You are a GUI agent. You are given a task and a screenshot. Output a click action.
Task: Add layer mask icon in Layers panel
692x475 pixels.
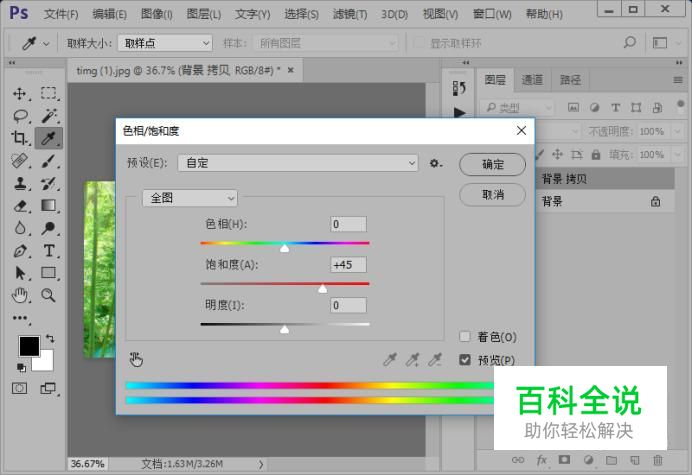click(564, 460)
